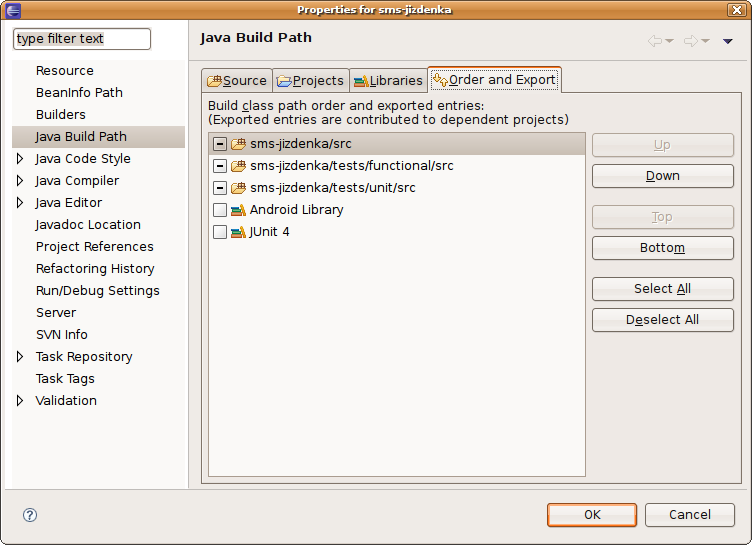This screenshot has height=545, width=752.
Task: Select the Android Library entry text
Action: click(x=296, y=210)
